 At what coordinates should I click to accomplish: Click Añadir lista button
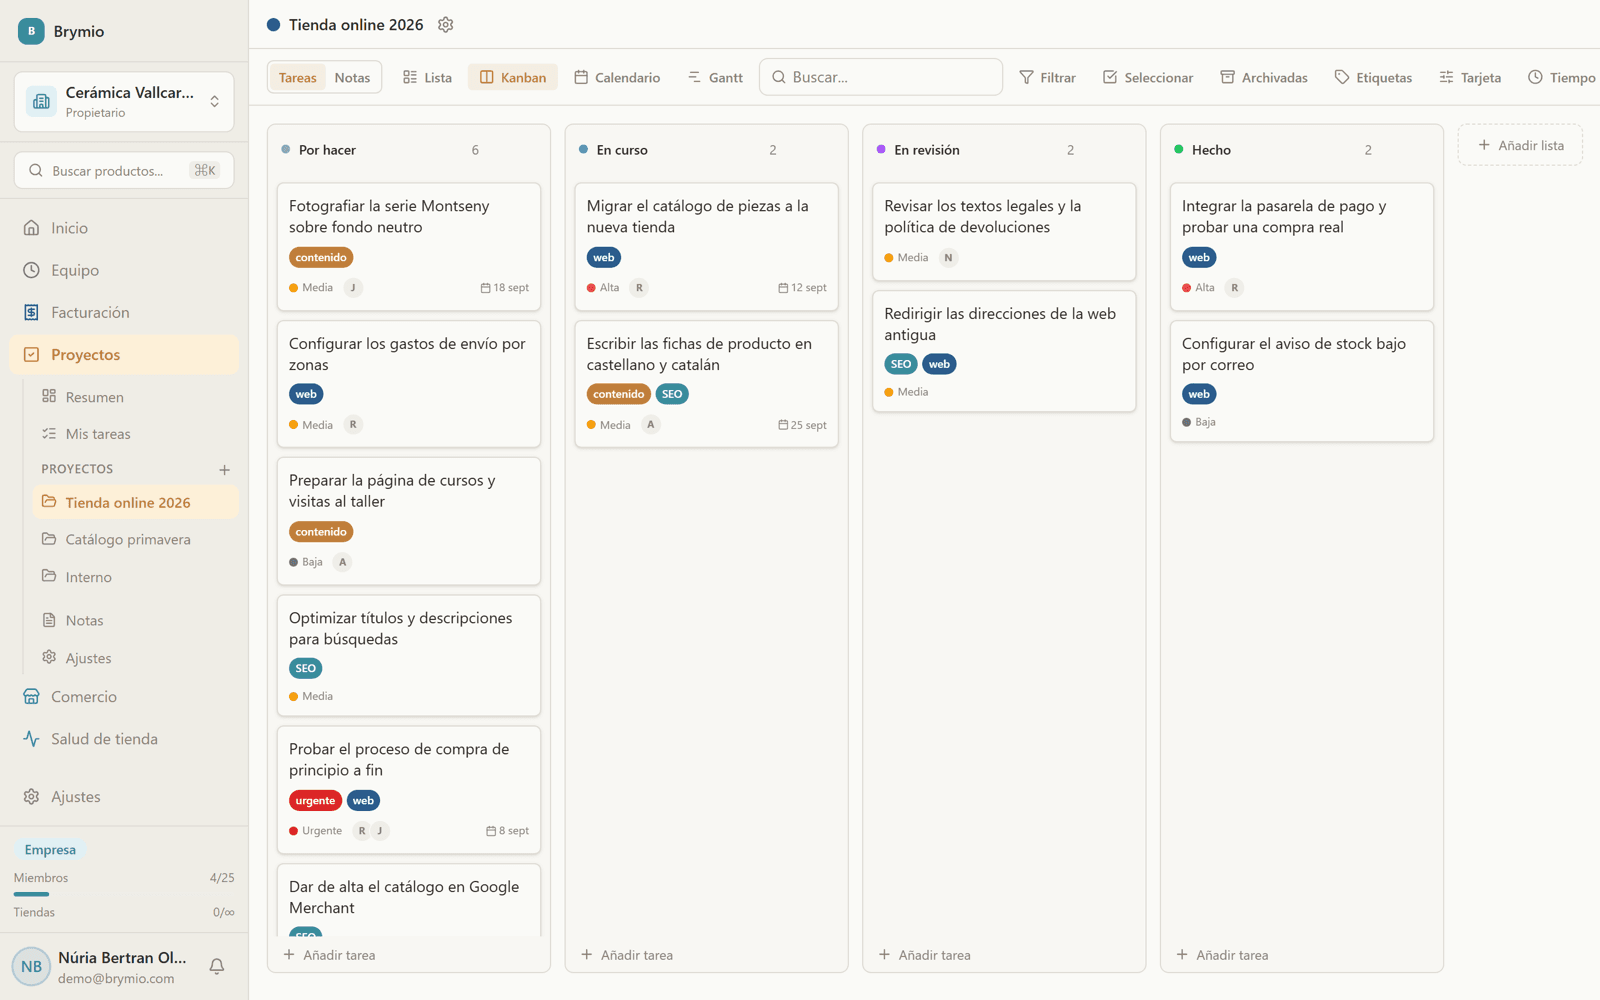coord(1520,145)
